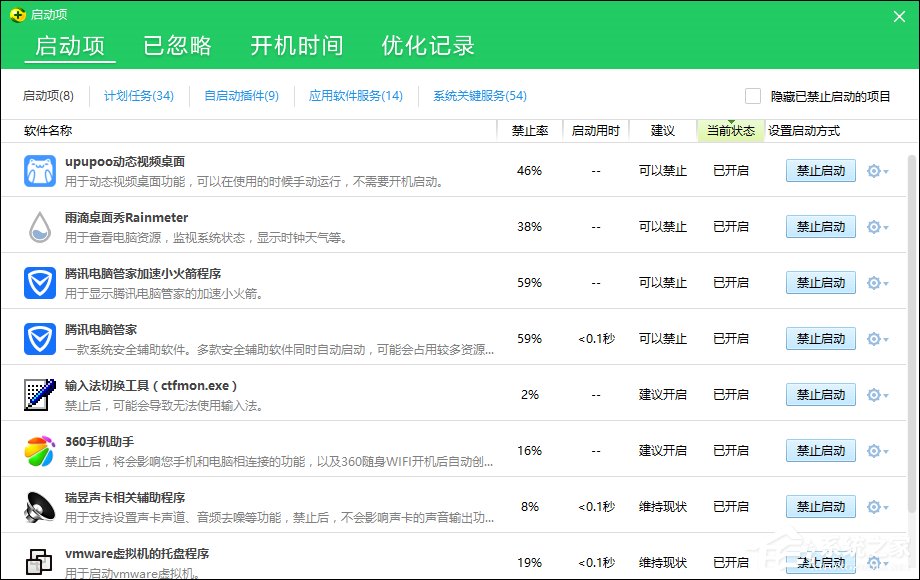Click the green shield logo in the titlebar
Screen dimensions: 920x580
coord(17,15)
